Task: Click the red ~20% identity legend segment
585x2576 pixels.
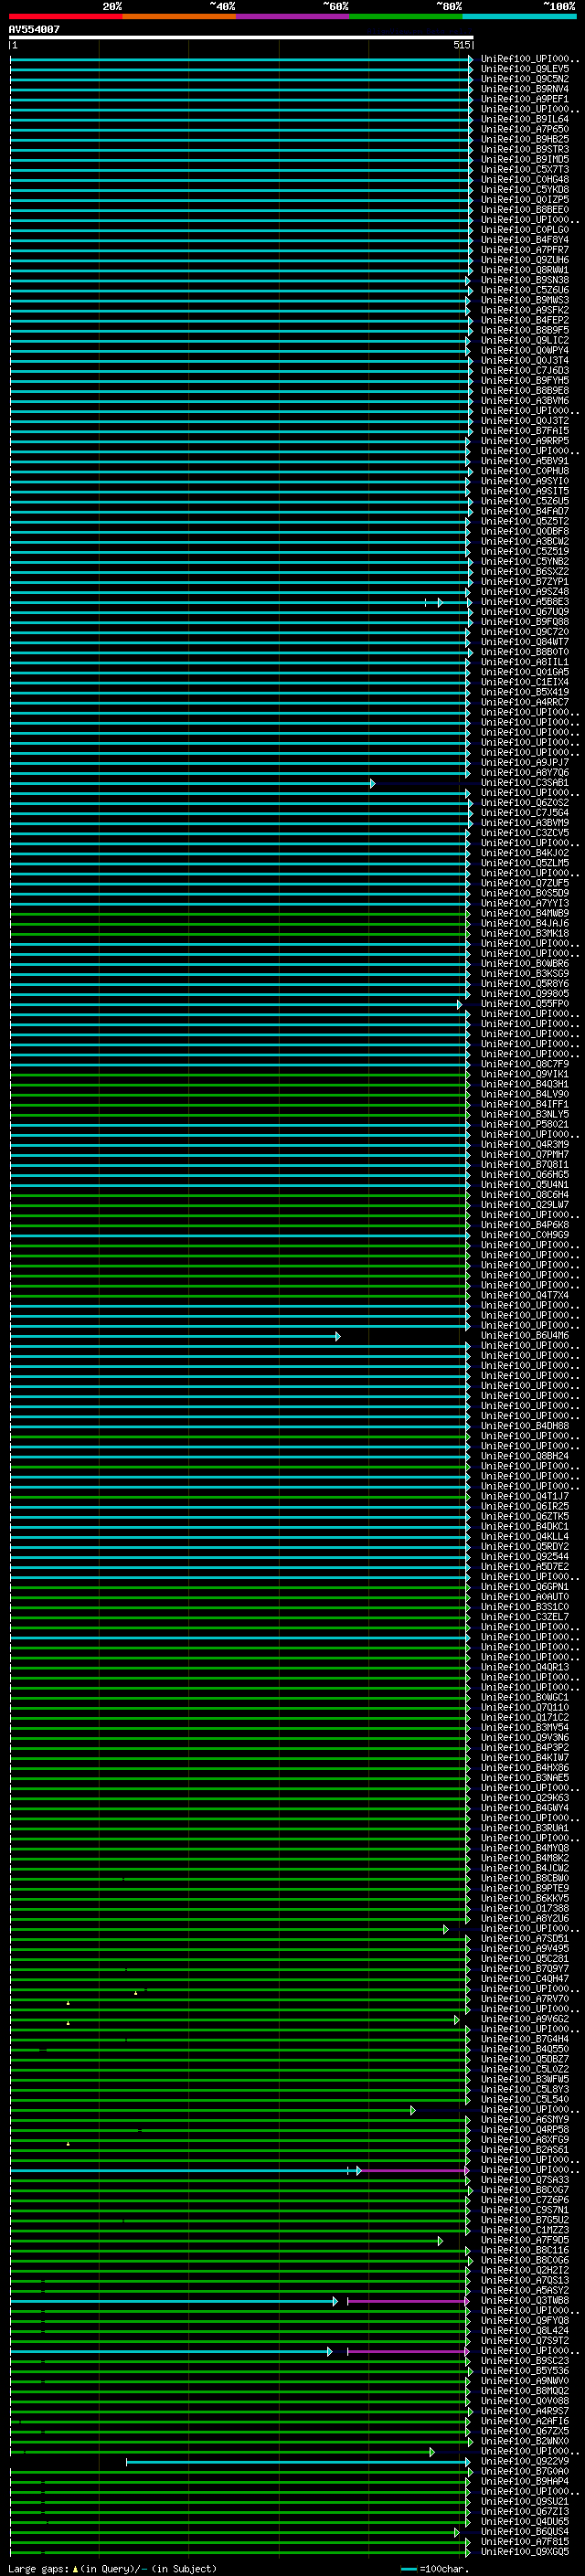Action: click(65, 17)
